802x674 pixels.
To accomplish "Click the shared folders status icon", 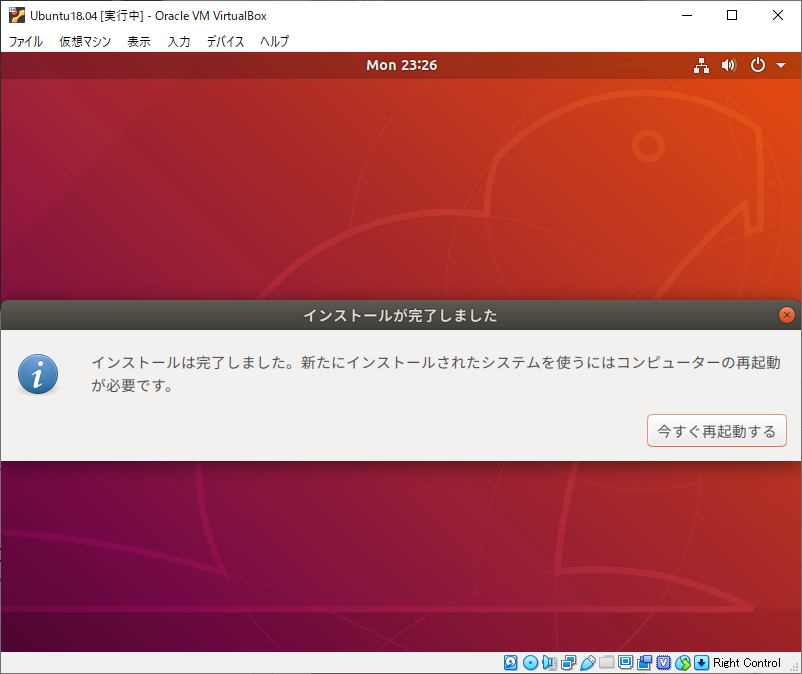I will 607,663.
